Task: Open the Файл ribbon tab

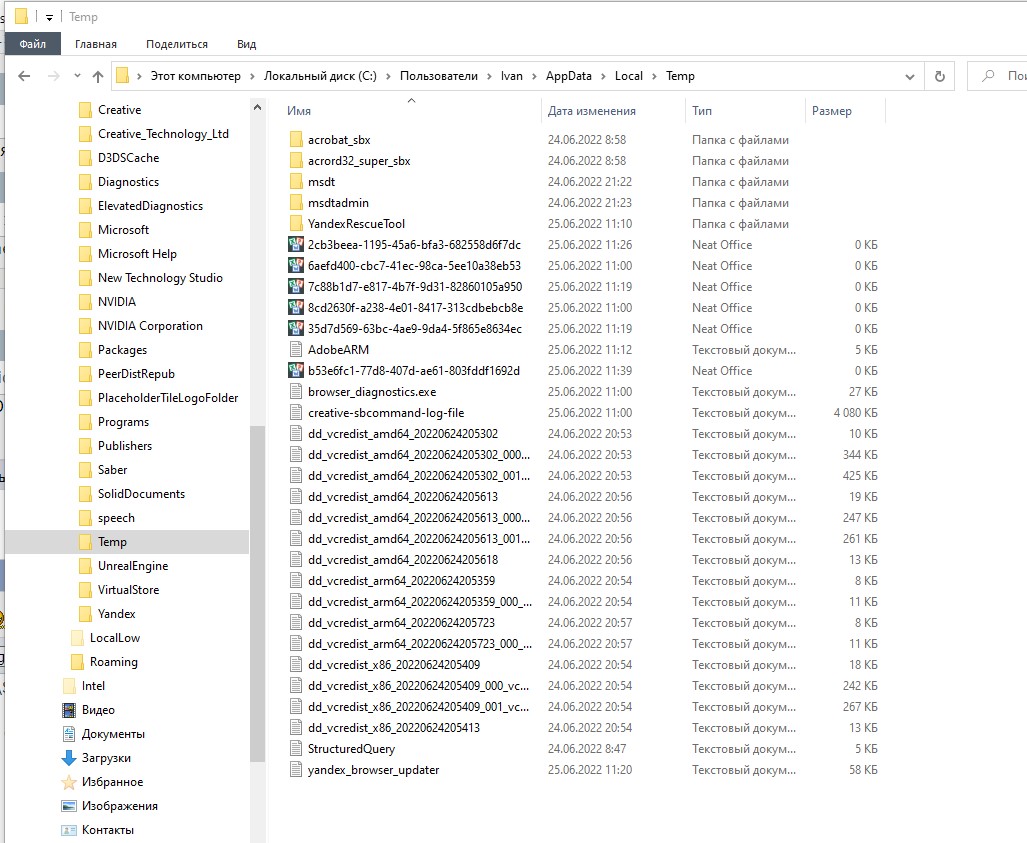Action: pos(33,44)
